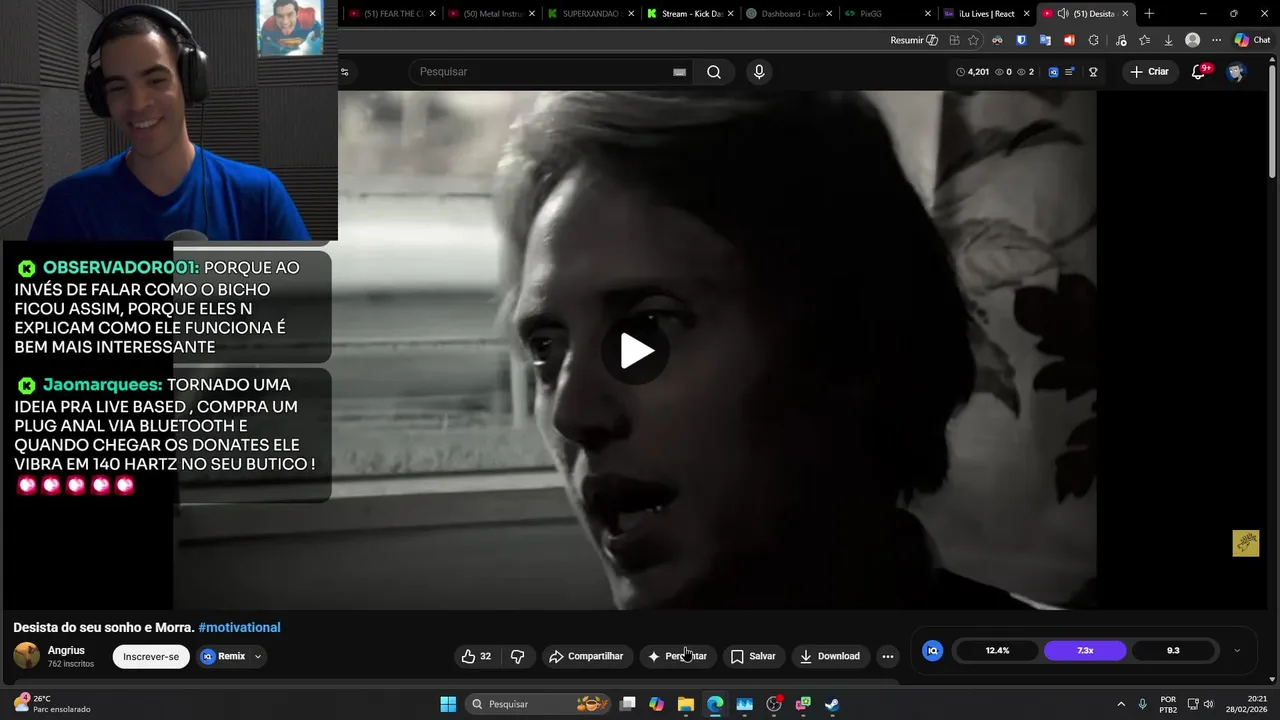Image resolution: width=1280 pixels, height=720 pixels.
Task: Click the blue vidIQ badge in the header
Action: [1053, 72]
